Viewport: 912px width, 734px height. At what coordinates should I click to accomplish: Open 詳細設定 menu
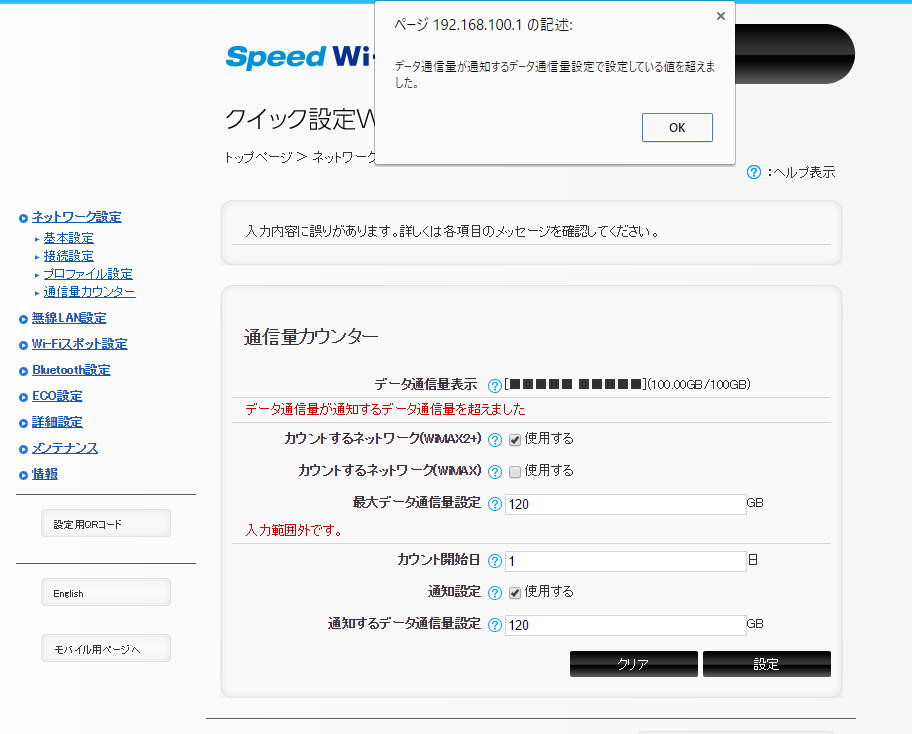[x=57, y=422]
